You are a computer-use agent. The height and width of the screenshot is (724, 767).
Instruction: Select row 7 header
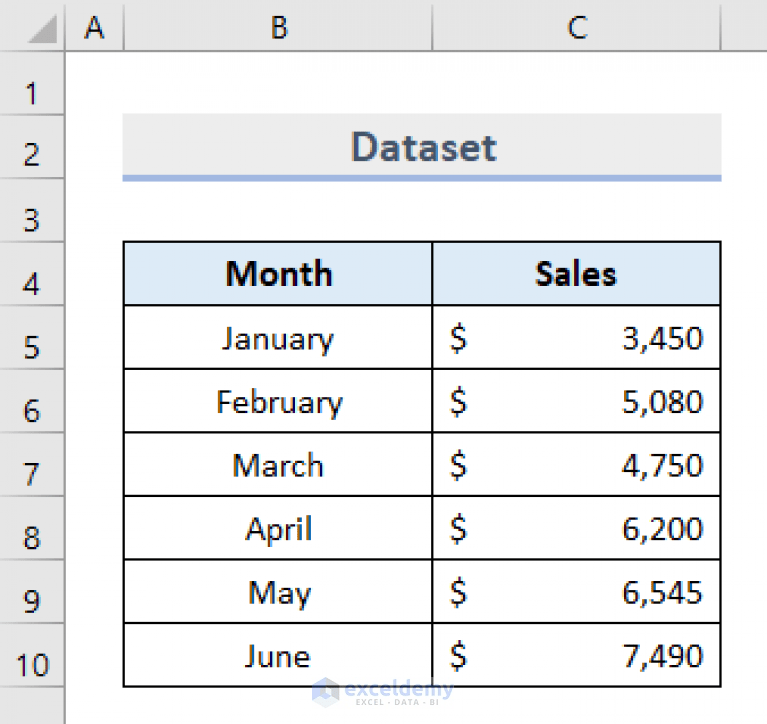[32, 465]
